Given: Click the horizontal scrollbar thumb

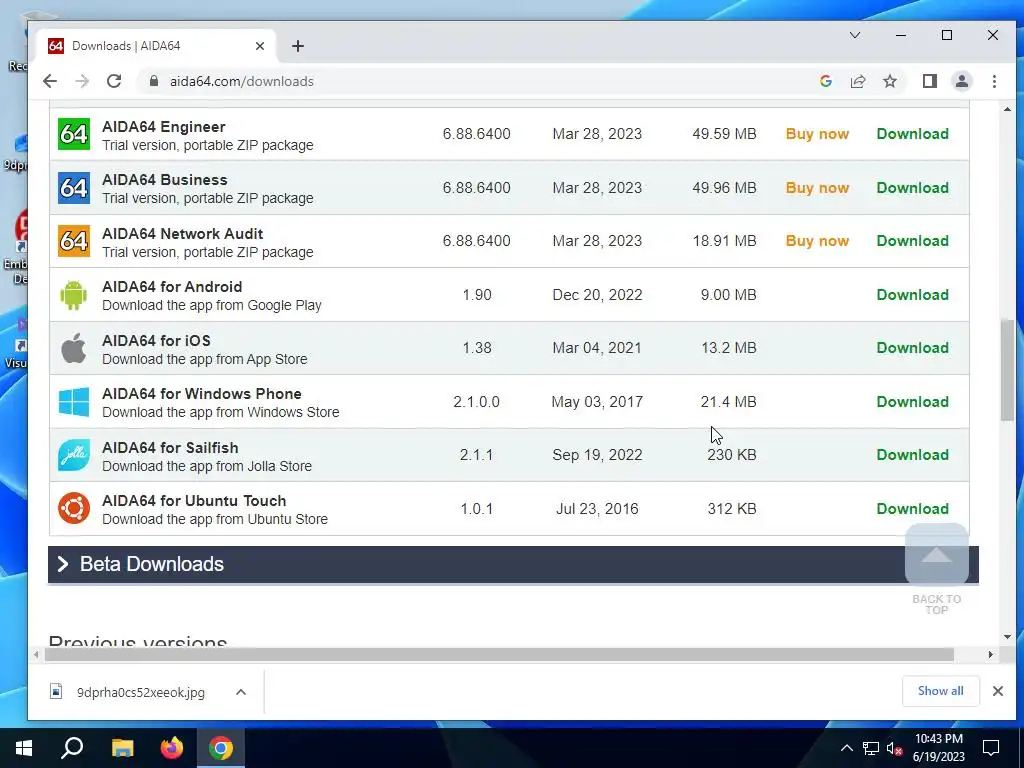Looking at the screenshot, I should click(x=499, y=654).
